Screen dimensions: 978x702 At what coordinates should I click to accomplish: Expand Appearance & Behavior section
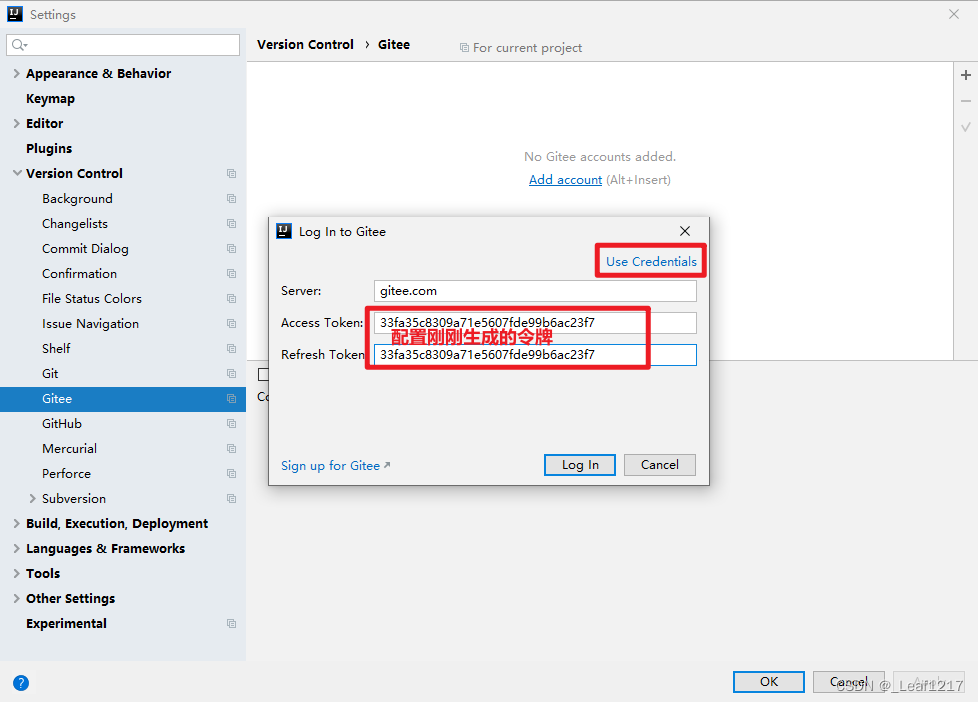[x=16, y=74]
